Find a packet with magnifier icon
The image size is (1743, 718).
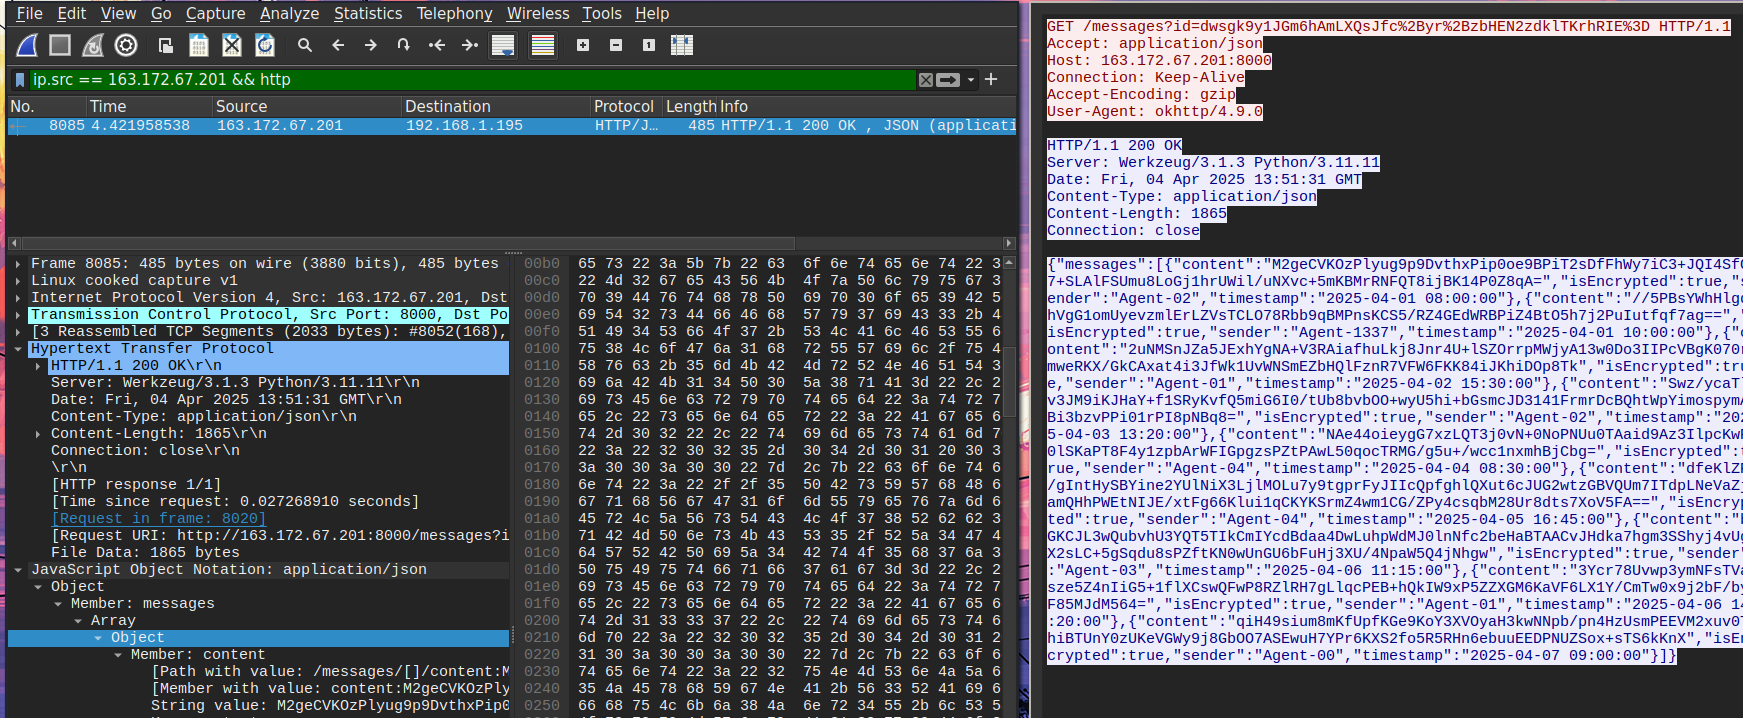point(305,45)
